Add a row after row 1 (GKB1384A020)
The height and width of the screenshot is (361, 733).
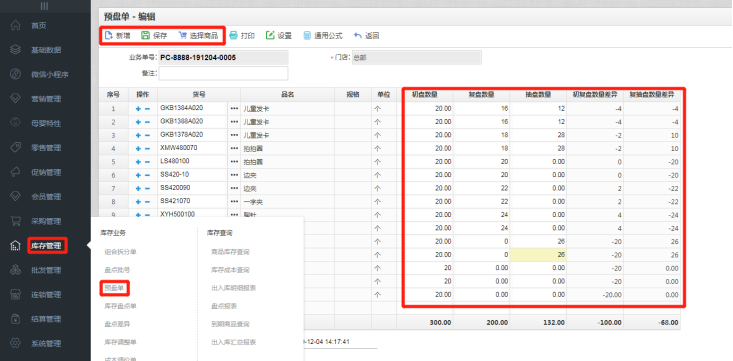138,108
